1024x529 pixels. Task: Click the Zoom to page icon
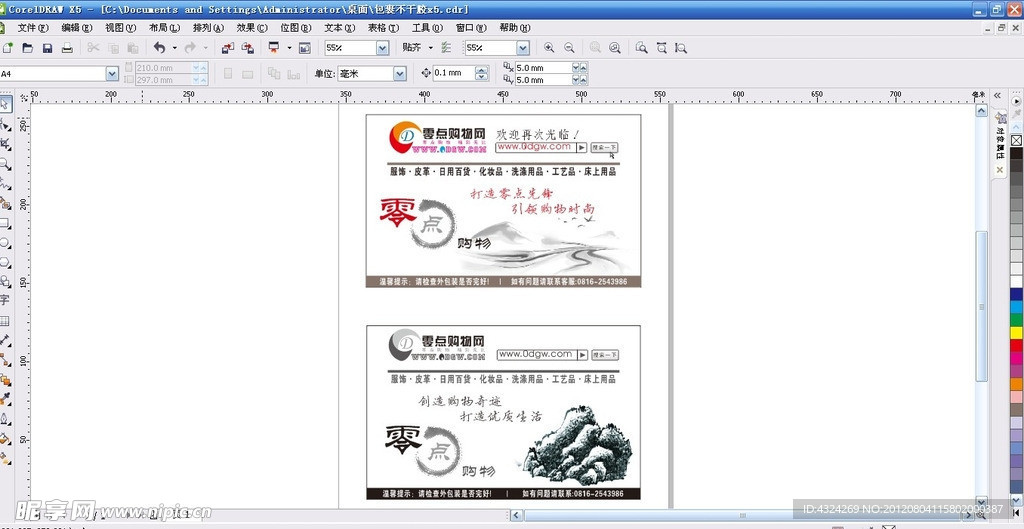click(x=642, y=48)
